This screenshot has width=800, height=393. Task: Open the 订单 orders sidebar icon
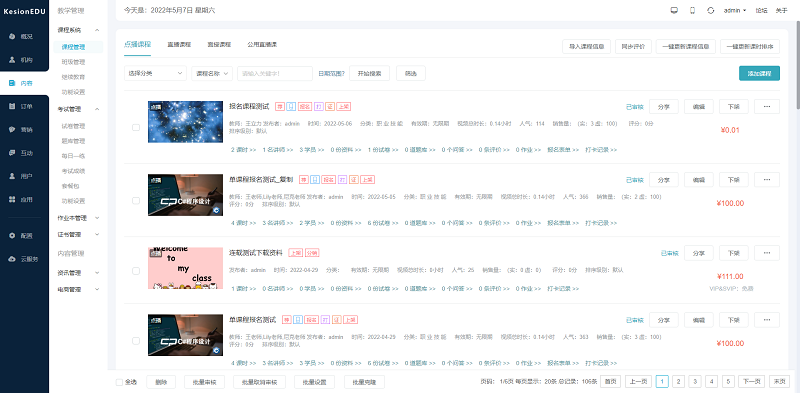[12, 106]
